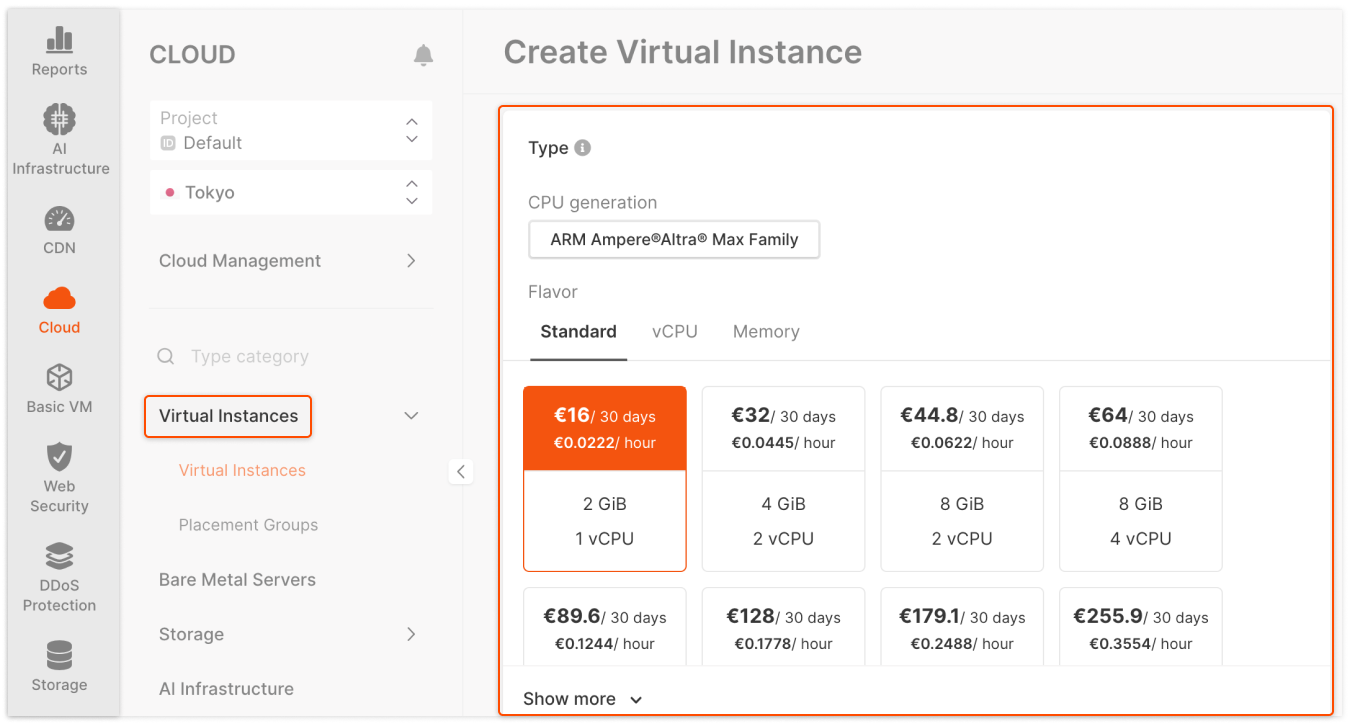
Task: Select the €16 flavor with 2 GiB 1 vCPU
Action: pos(605,479)
